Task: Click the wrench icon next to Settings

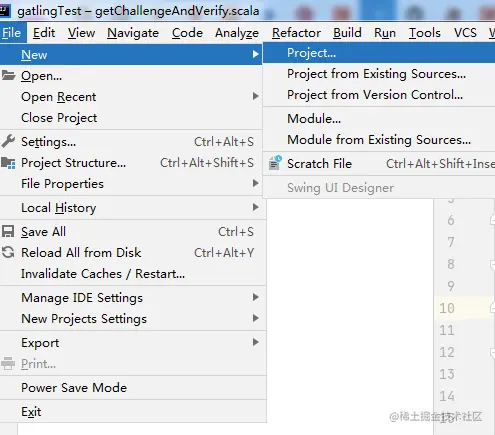Action: click(x=8, y=141)
